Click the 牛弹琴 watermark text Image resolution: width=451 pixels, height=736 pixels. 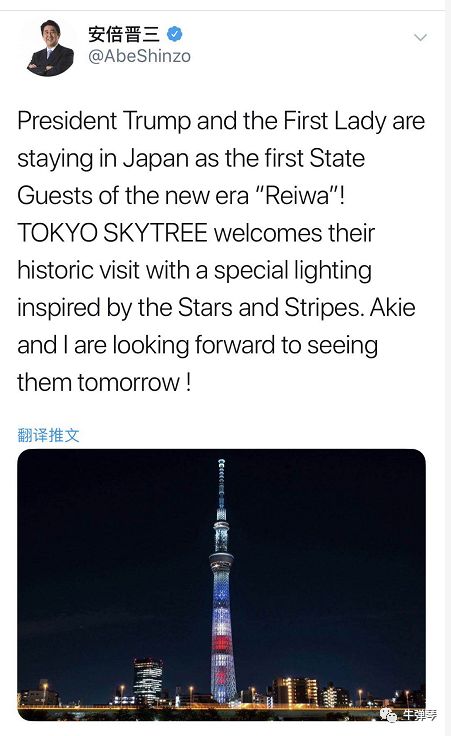tap(420, 715)
